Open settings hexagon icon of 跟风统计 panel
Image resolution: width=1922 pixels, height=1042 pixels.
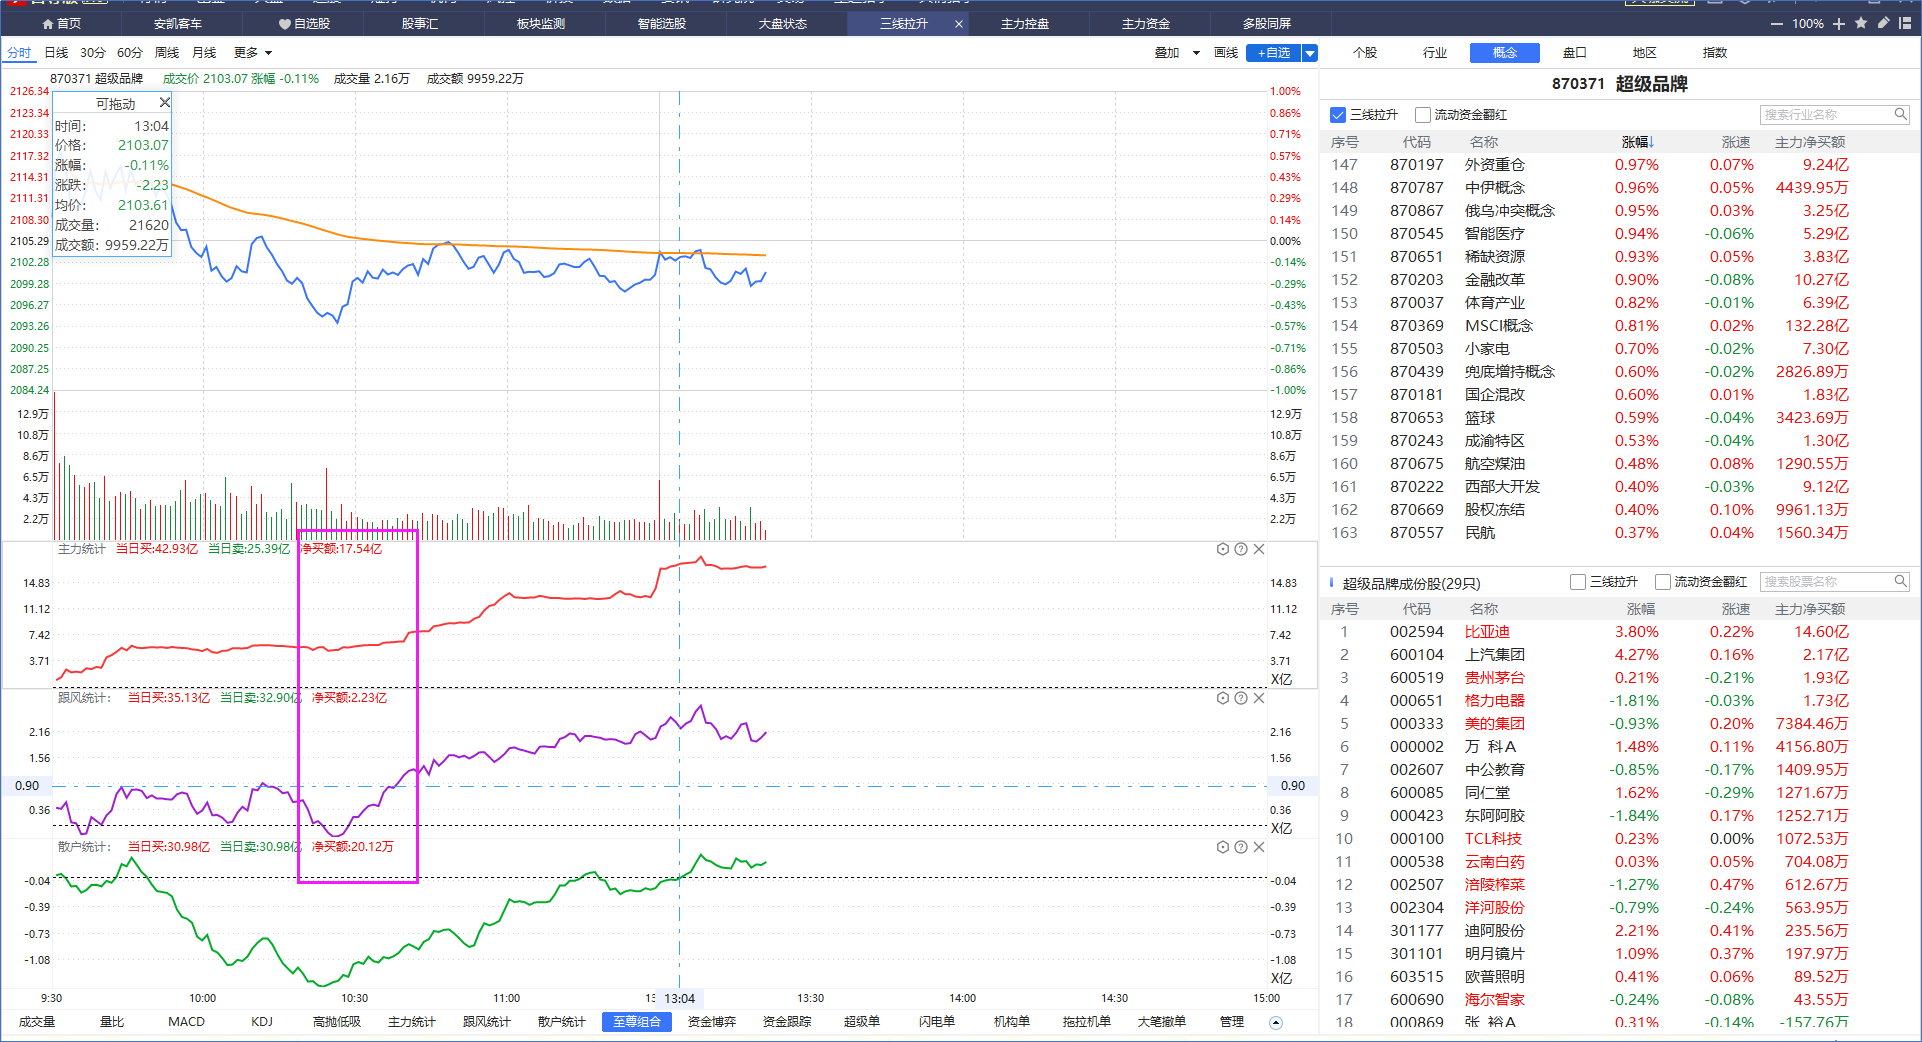pos(1222,698)
